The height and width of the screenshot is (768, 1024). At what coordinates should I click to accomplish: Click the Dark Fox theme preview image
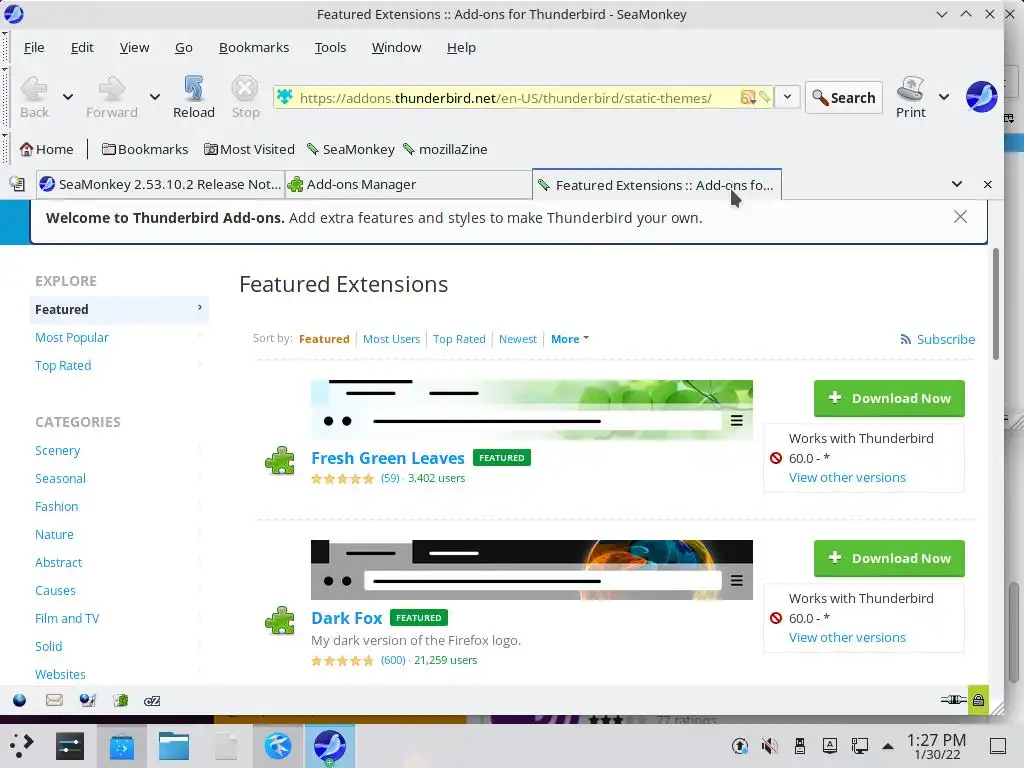pos(532,569)
